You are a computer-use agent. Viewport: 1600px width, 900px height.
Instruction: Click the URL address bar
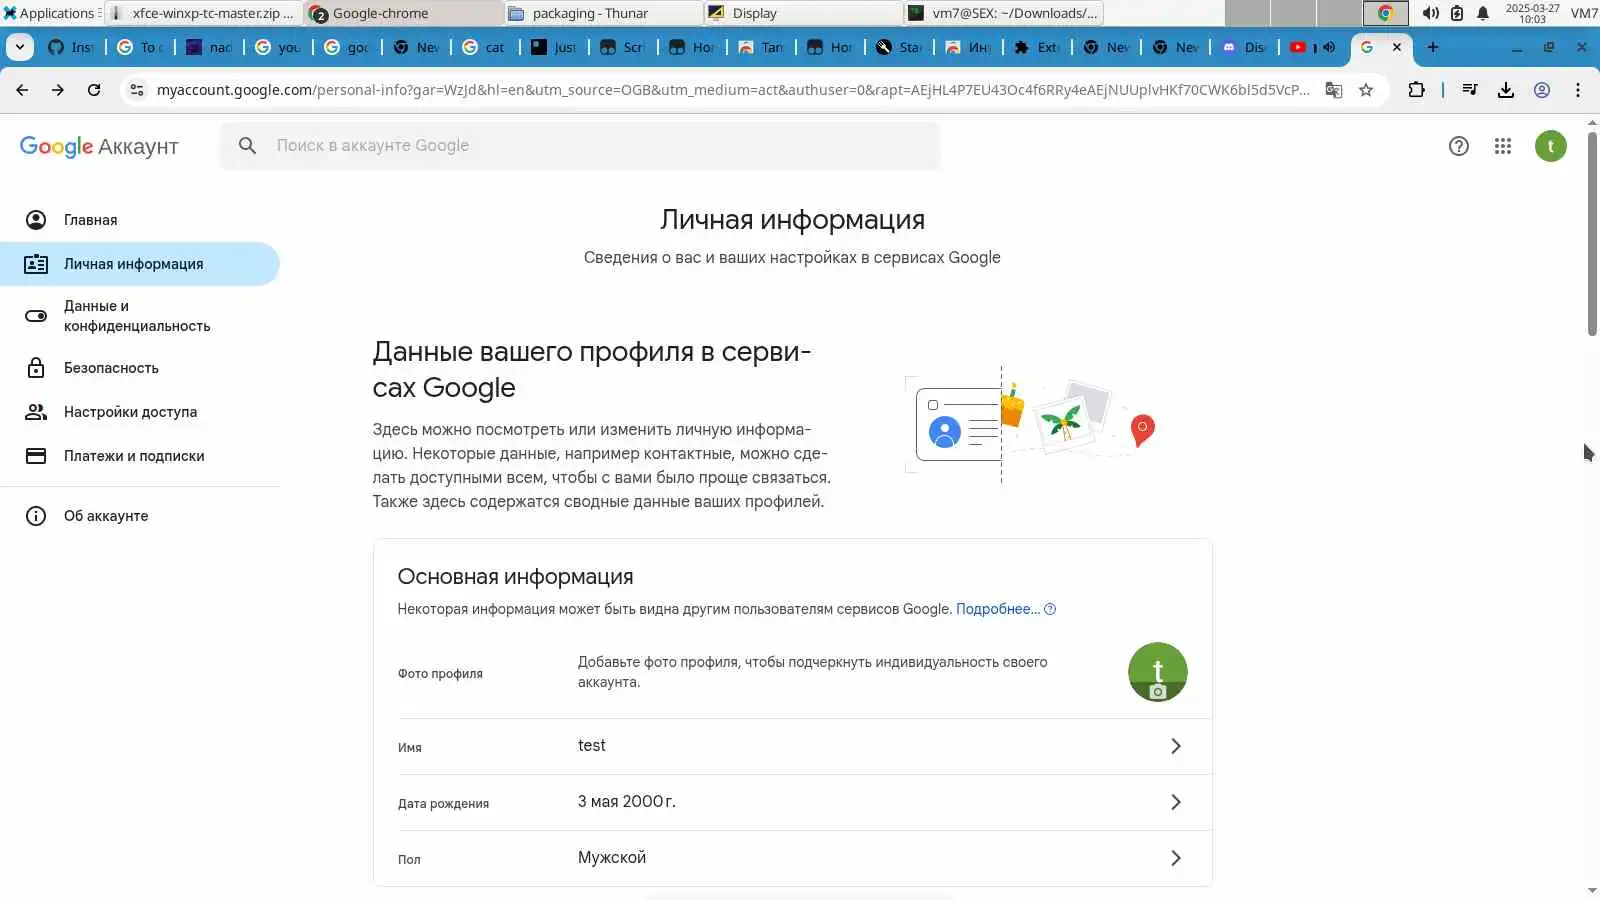click(x=733, y=90)
